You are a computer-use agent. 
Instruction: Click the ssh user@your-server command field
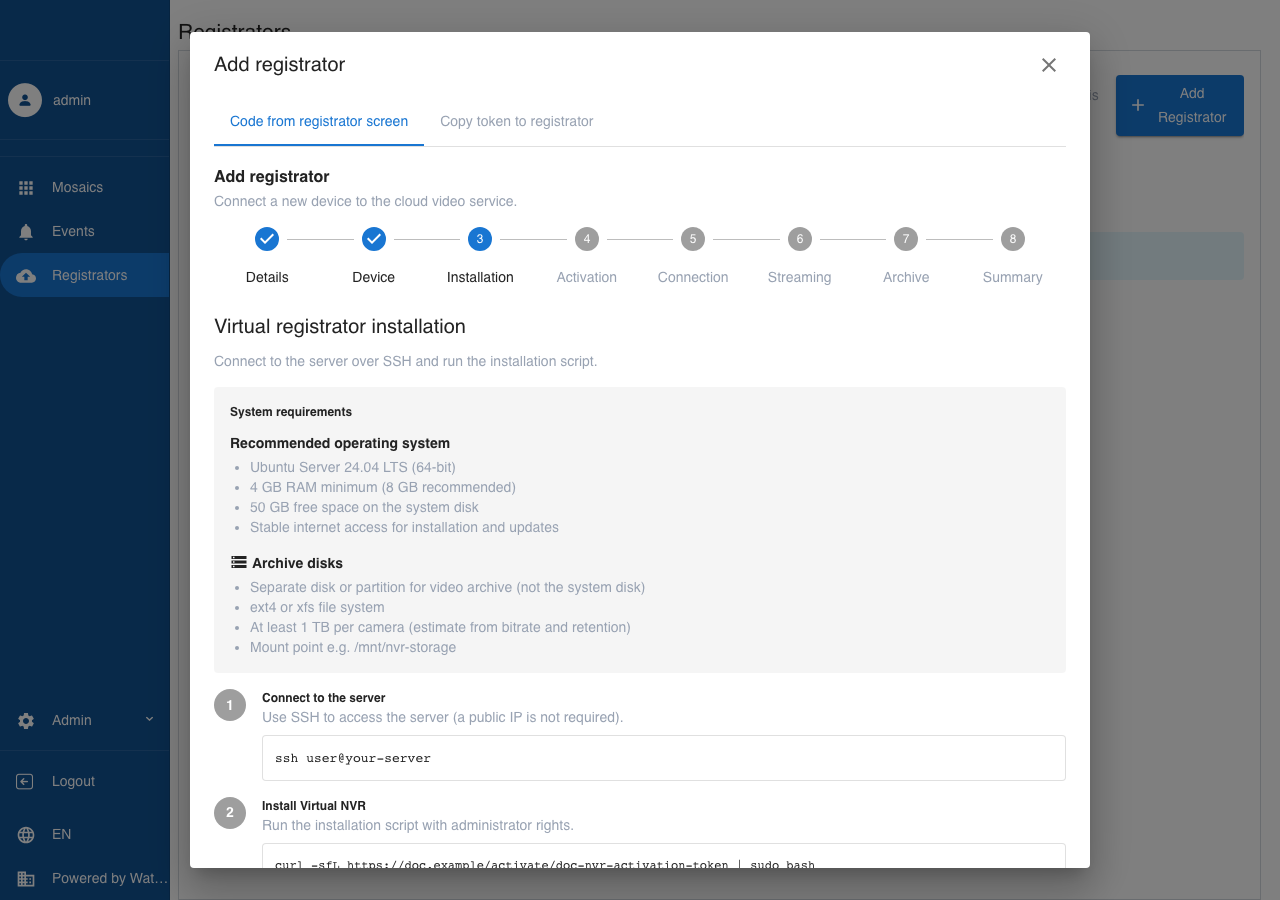tap(664, 758)
